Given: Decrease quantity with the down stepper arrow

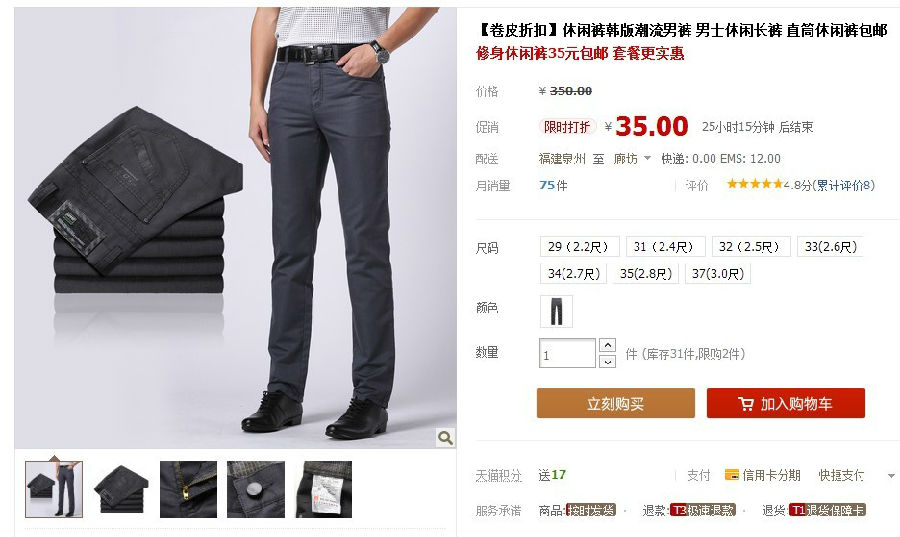Looking at the screenshot, I should pyautogui.click(x=607, y=361).
